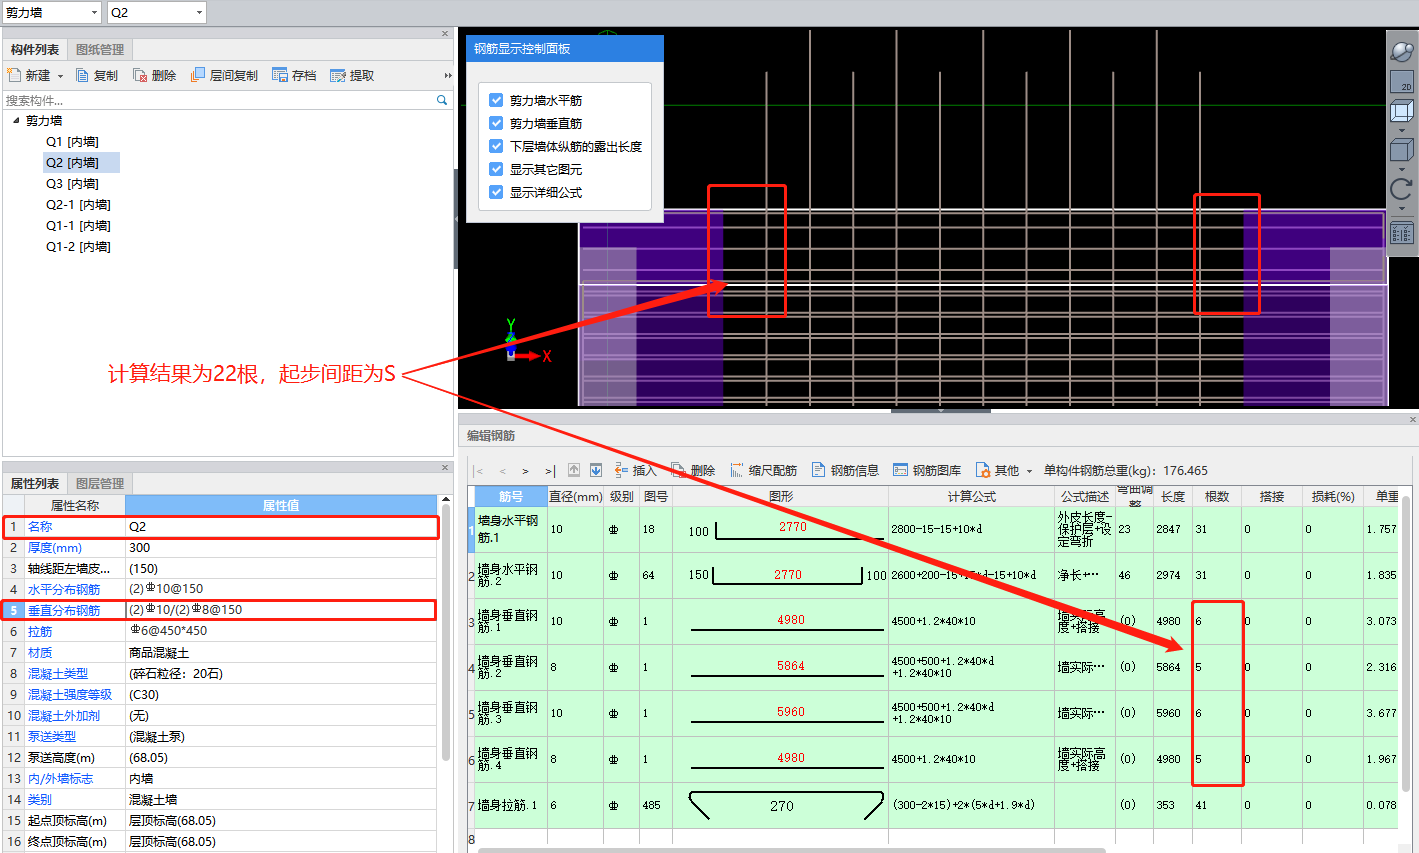Go to previous rebar record
This screenshot has height=853, width=1419.
point(502,470)
